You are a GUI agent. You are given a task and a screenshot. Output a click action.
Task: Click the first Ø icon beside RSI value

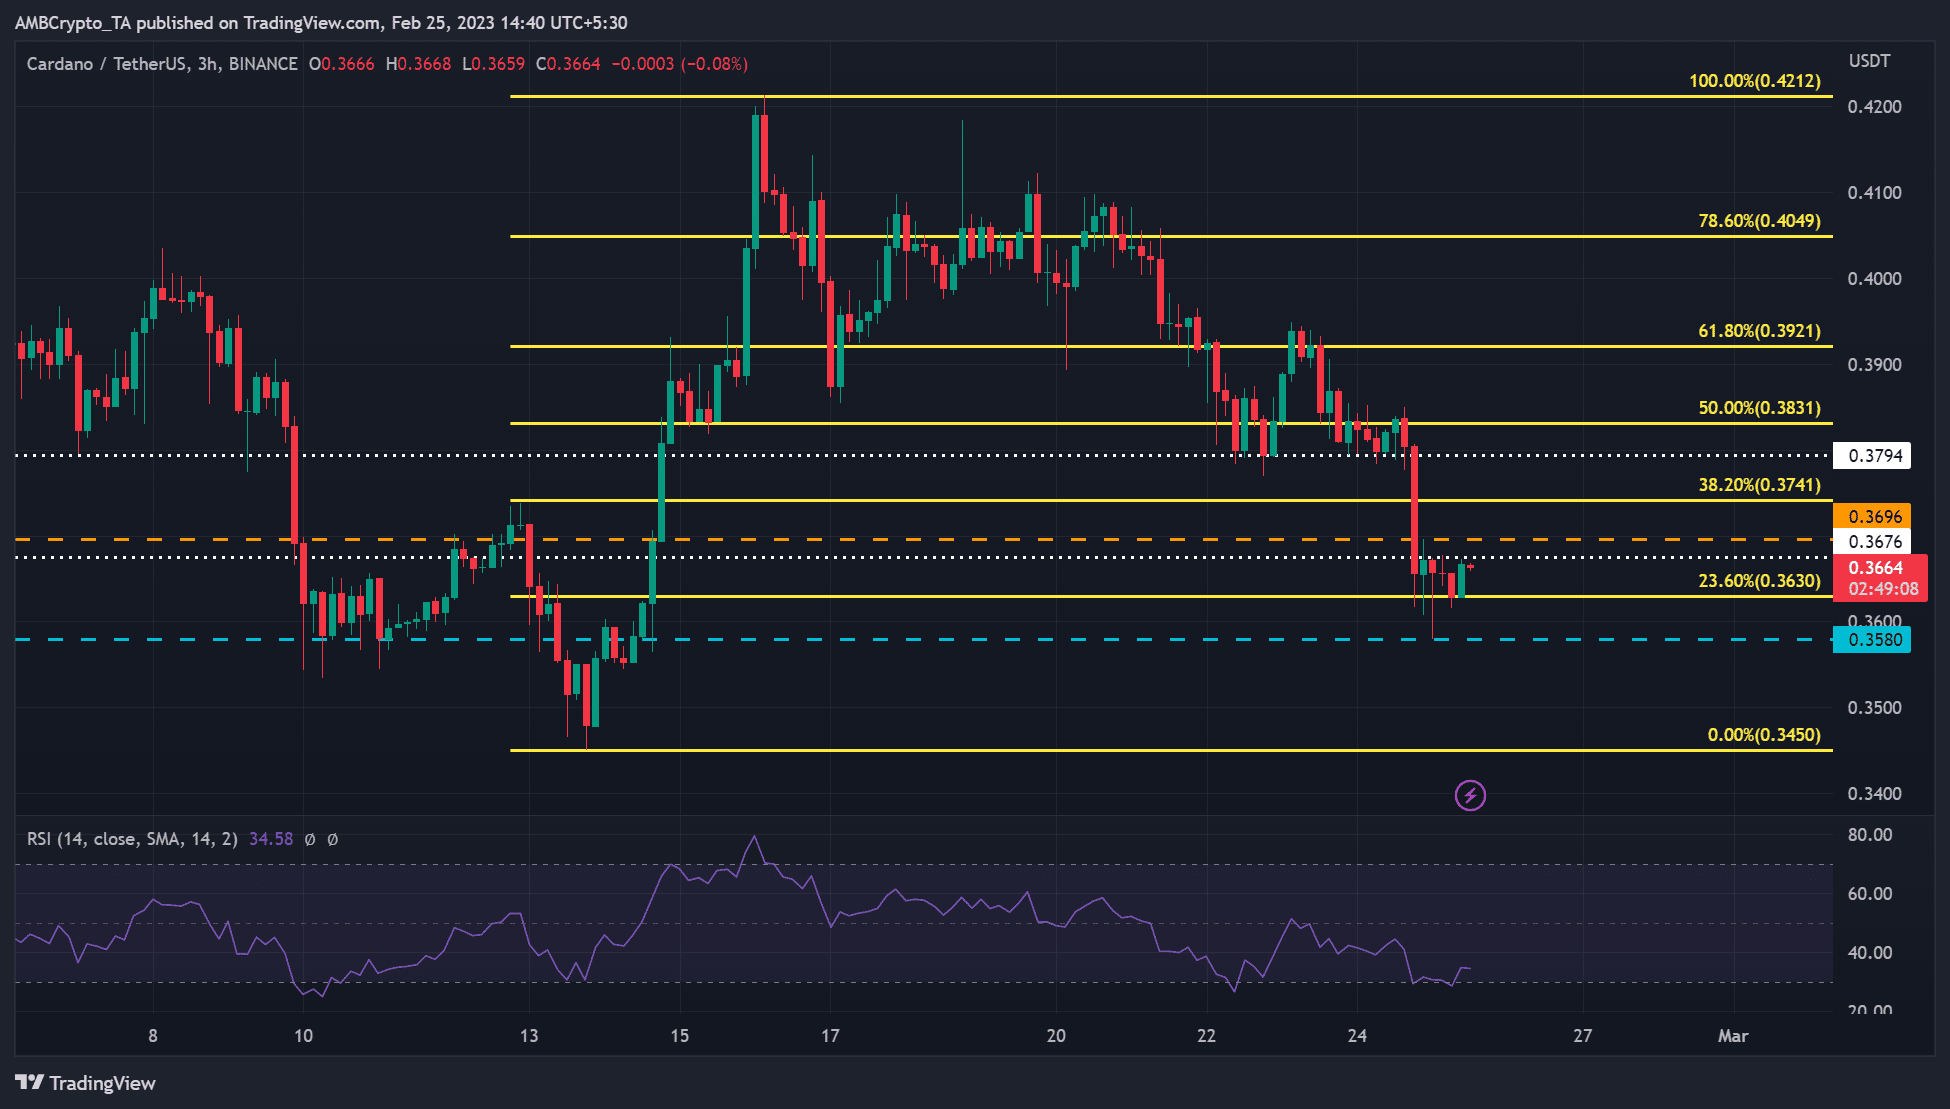pos(310,839)
